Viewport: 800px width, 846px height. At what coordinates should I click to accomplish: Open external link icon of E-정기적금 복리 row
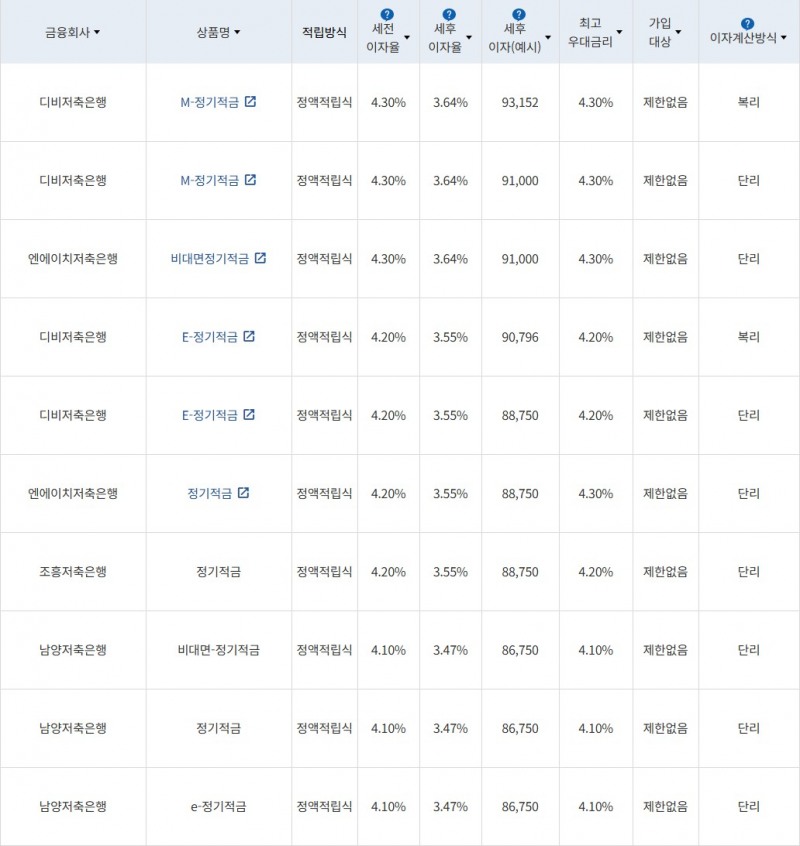point(249,337)
